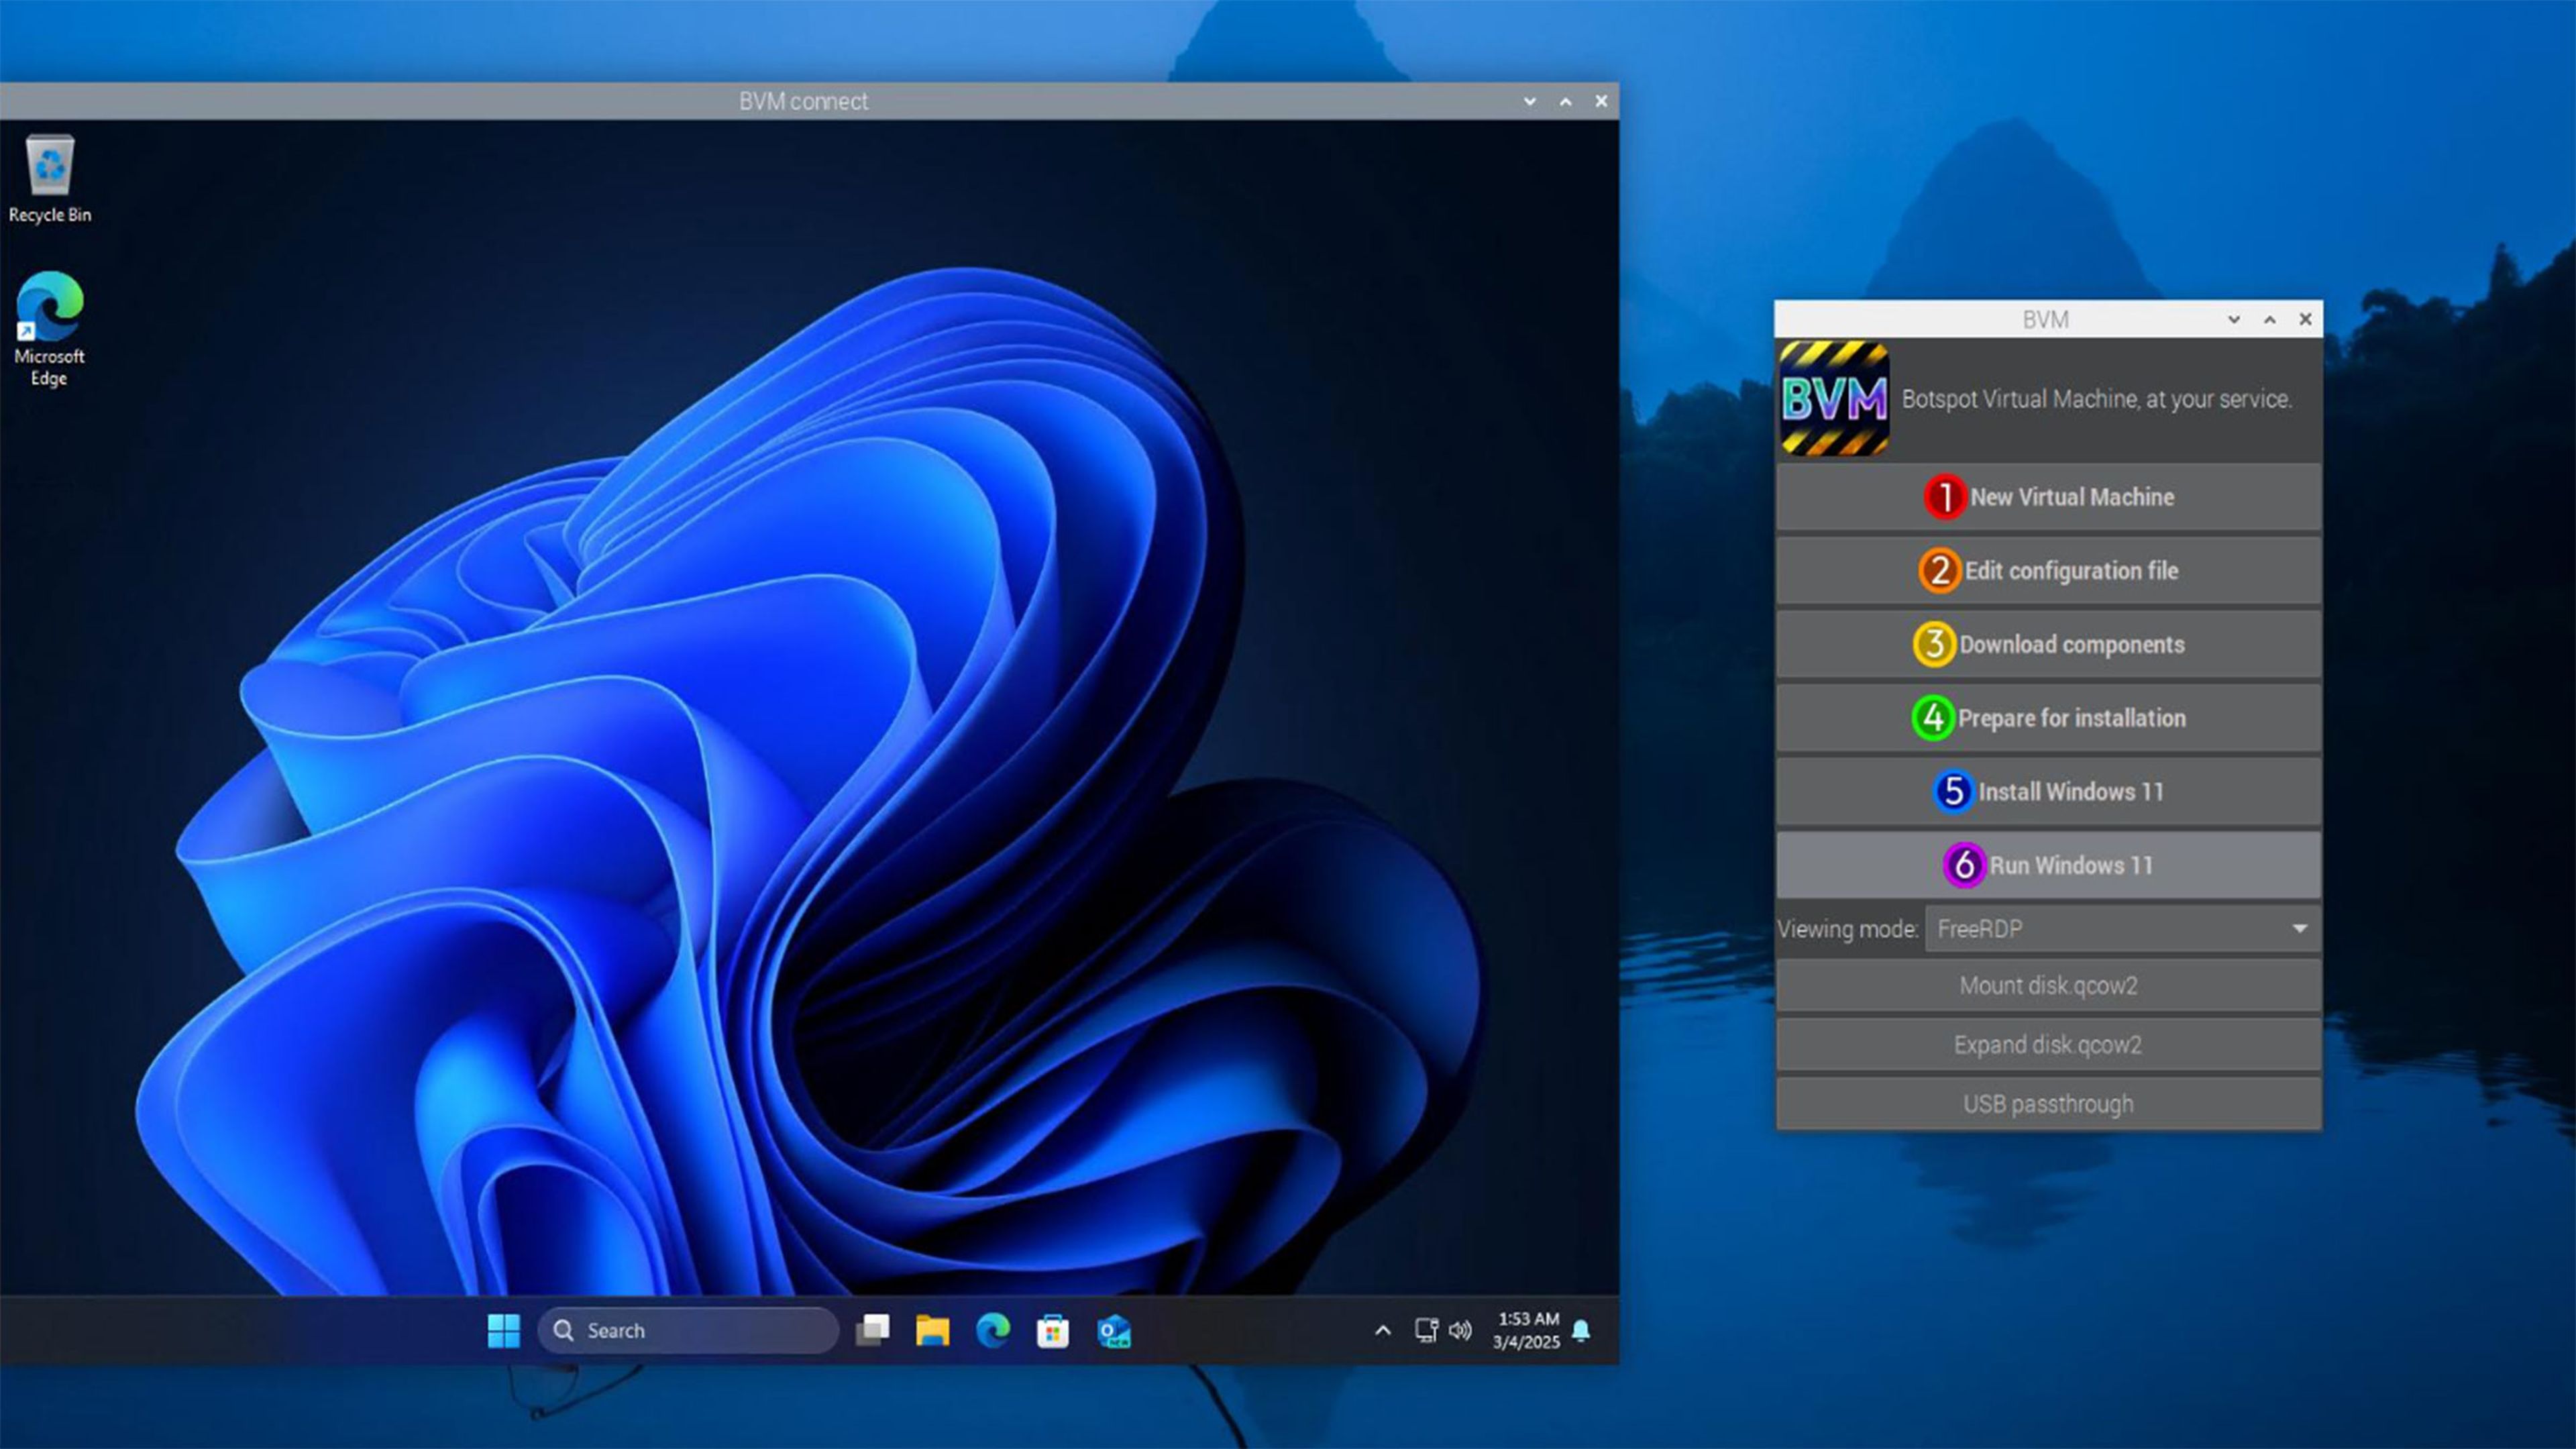Click the taskbar Search box
This screenshot has width=2576, height=1449.
coord(688,1331)
